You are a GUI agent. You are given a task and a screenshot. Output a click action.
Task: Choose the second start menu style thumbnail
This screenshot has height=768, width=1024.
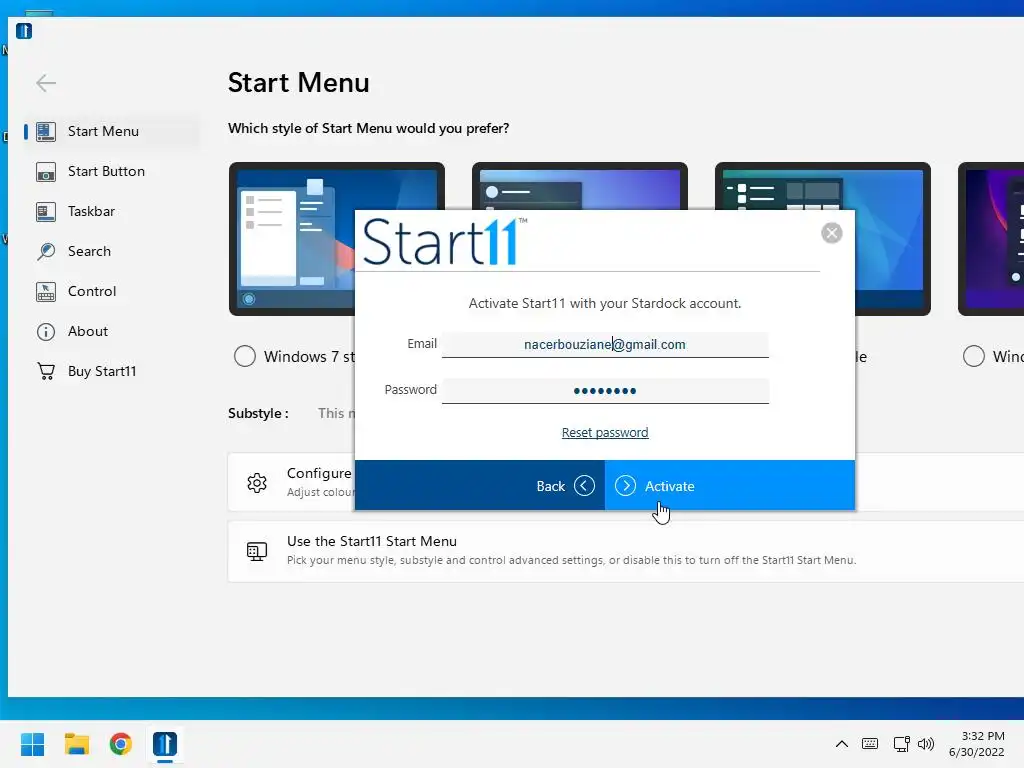pyautogui.click(x=579, y=185)
